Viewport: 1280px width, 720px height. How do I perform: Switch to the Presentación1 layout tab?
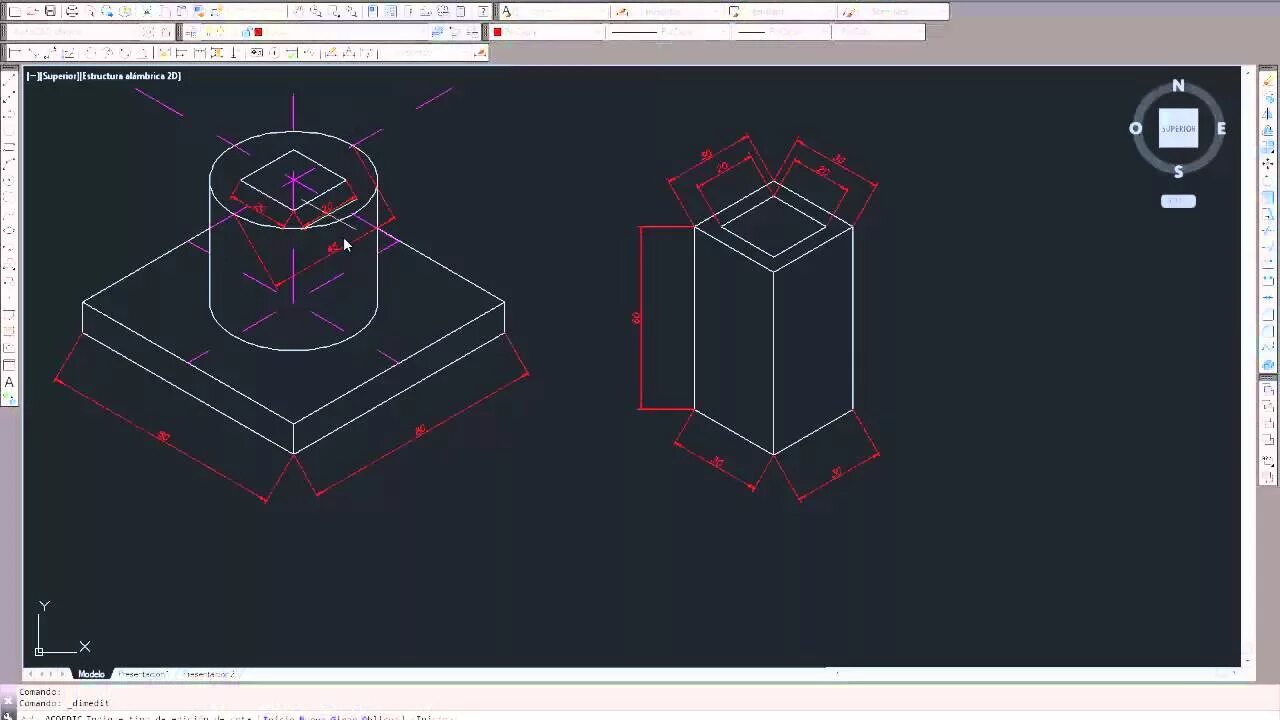tap(142, 674)
